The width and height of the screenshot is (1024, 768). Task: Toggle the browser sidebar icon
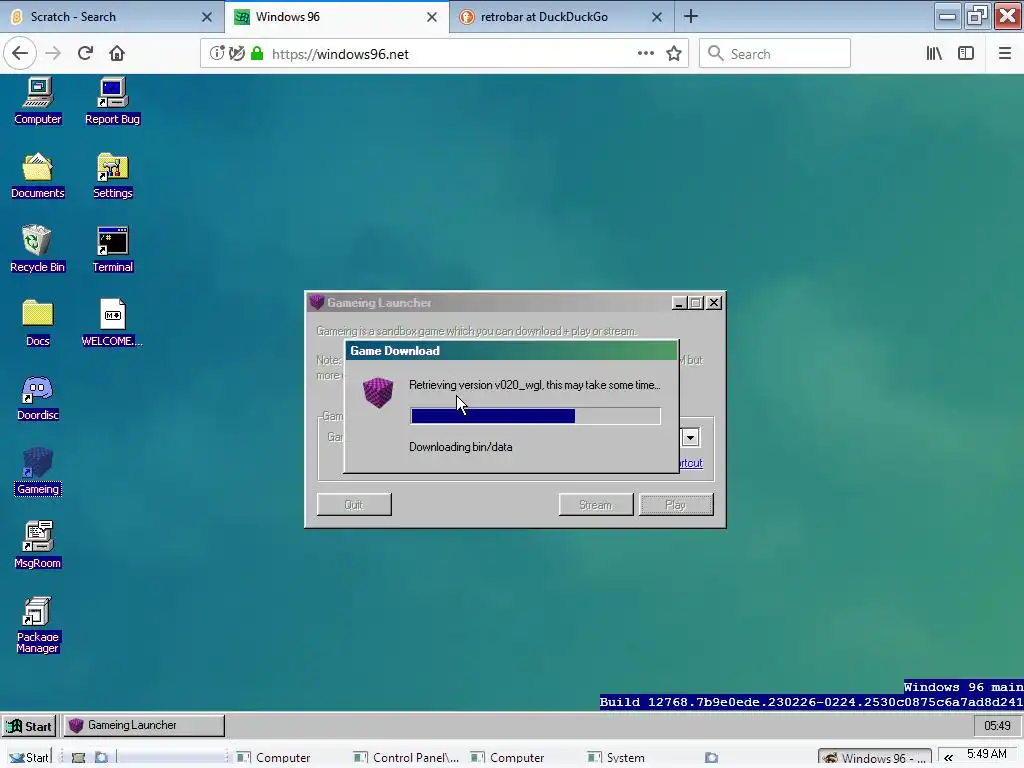966,54
